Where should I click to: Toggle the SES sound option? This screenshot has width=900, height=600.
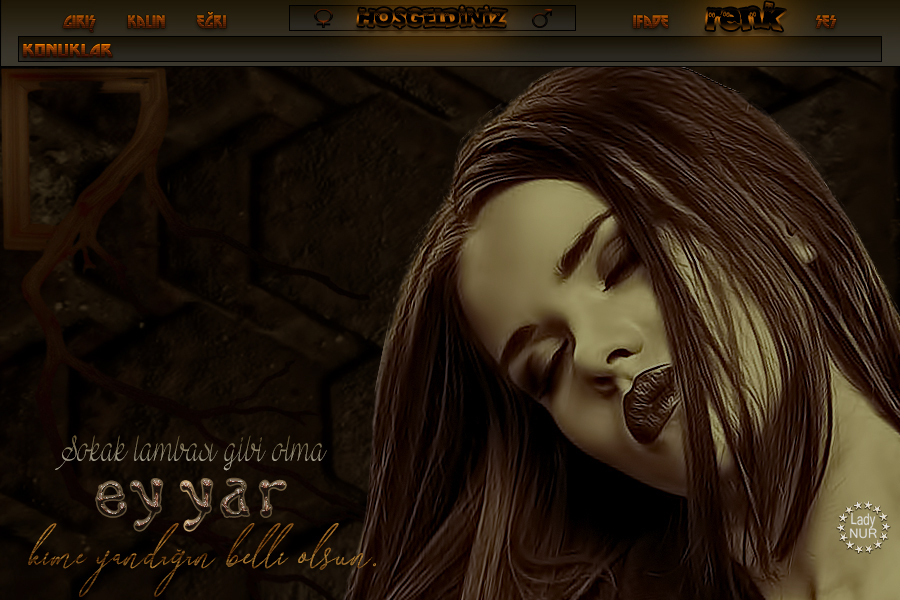(x=826, y=21)
